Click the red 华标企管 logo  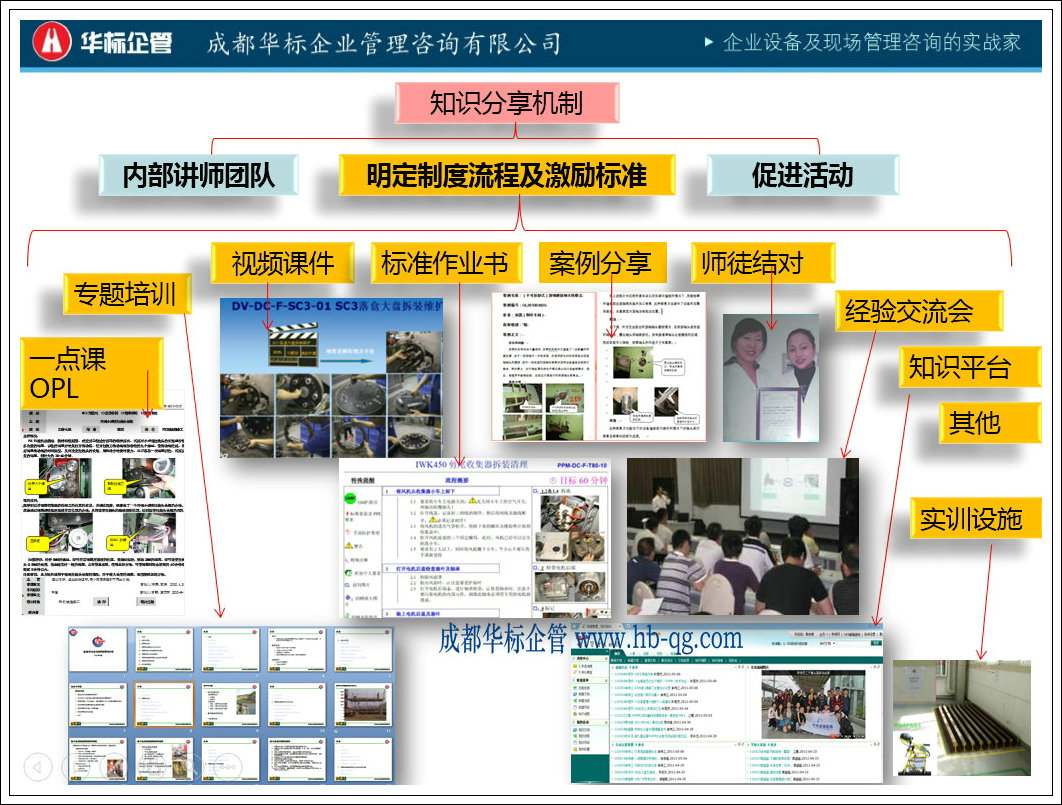pyautogui.click(x=102, y=42)
